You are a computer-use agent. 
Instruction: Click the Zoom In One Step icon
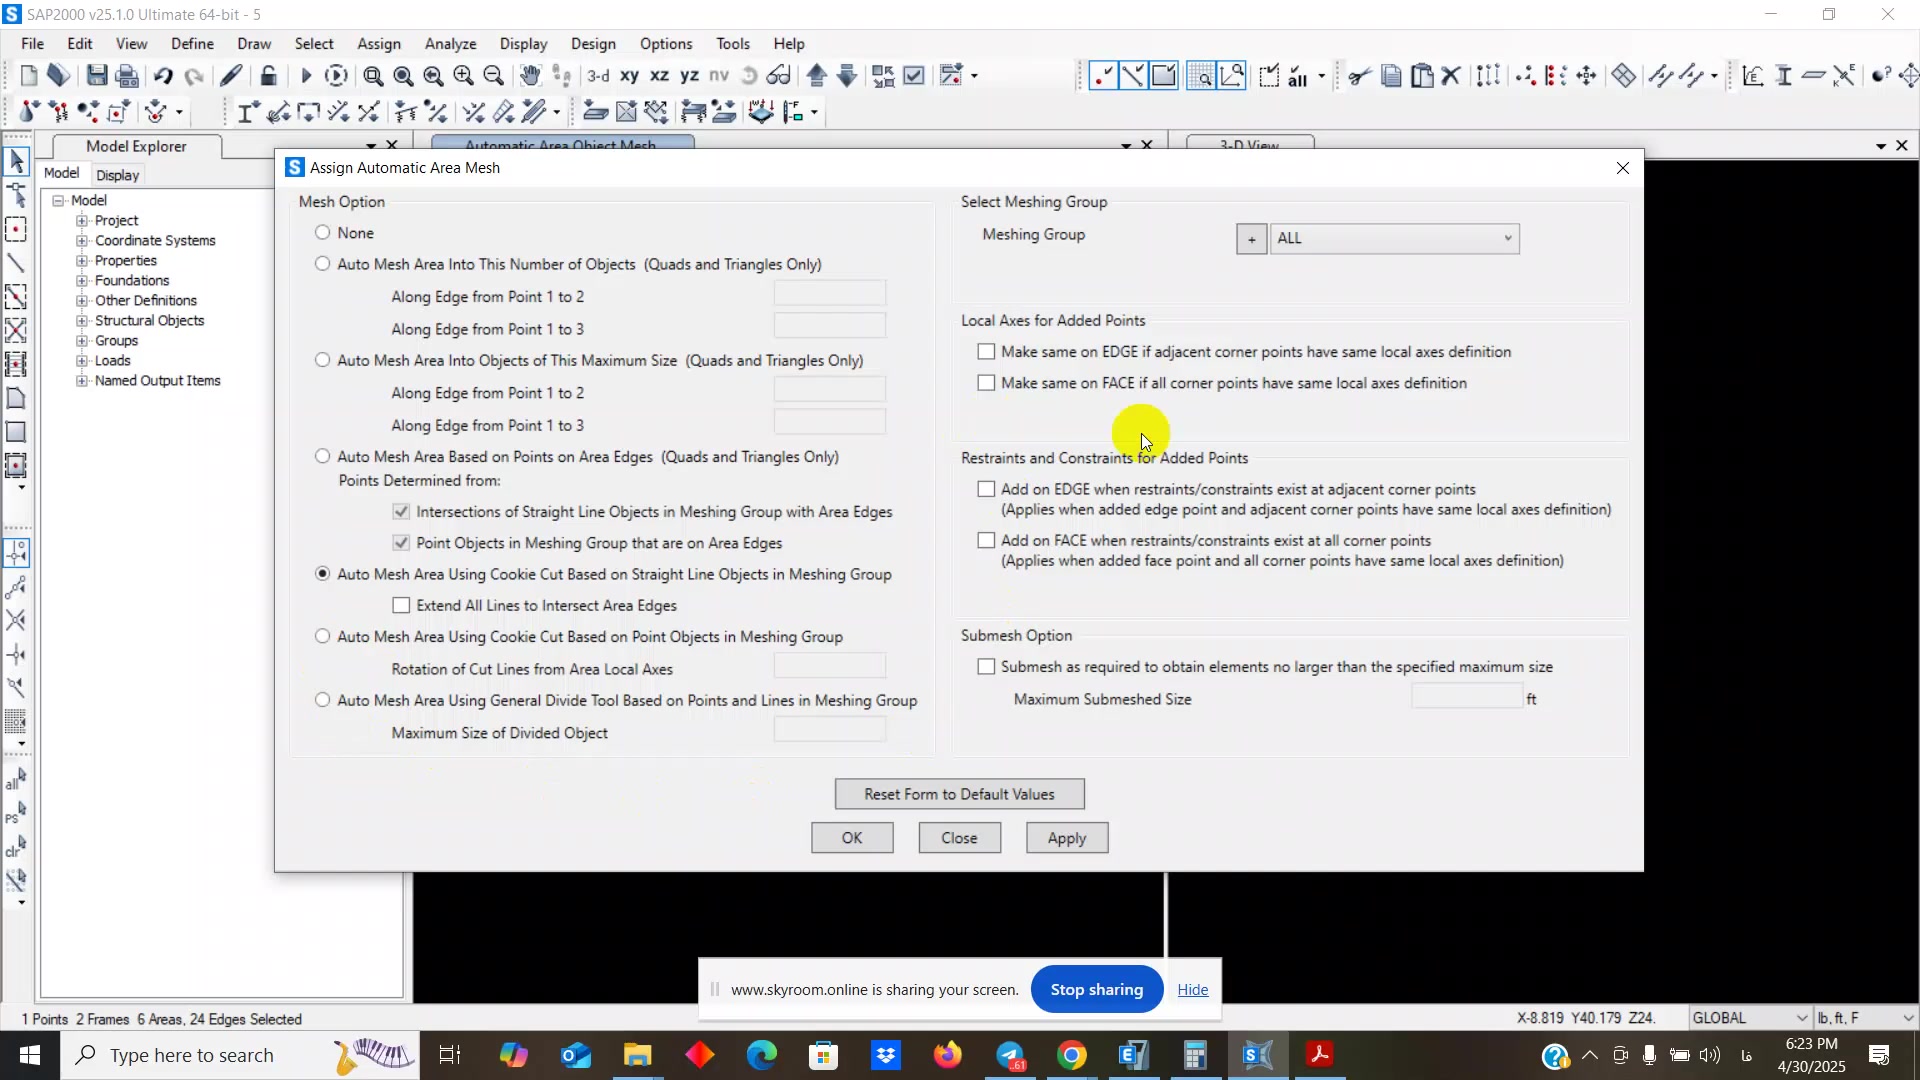point(463,76)
